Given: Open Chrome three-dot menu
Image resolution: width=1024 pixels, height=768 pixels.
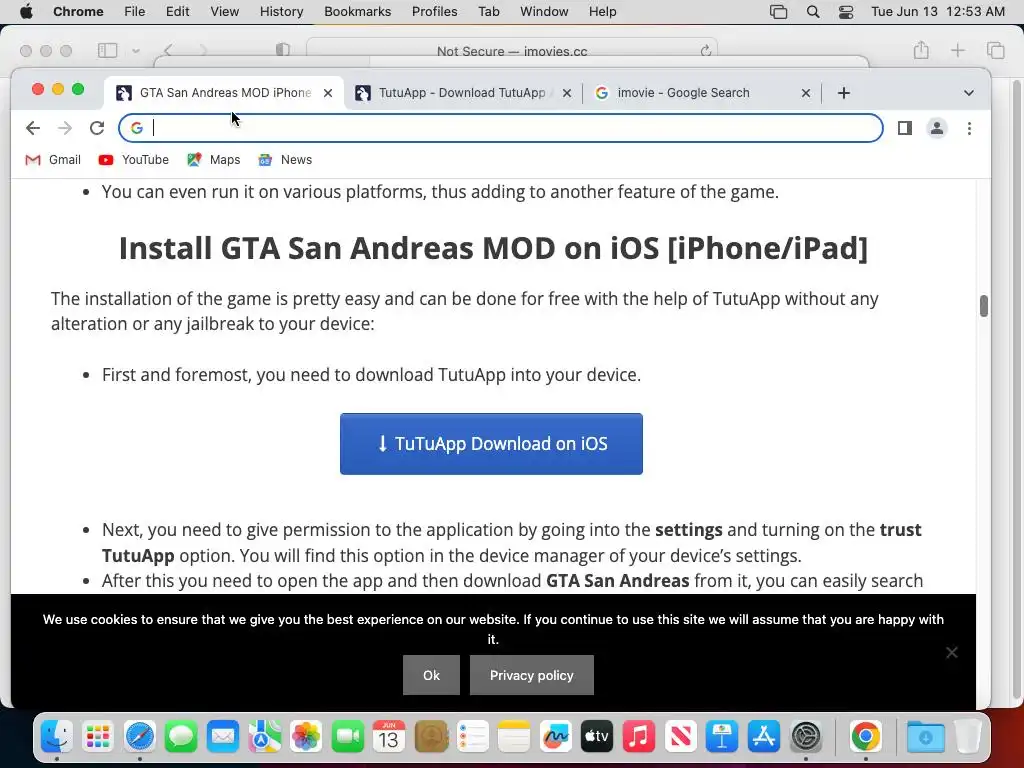Looking at the screenshot, I should [x=969, y=128].
